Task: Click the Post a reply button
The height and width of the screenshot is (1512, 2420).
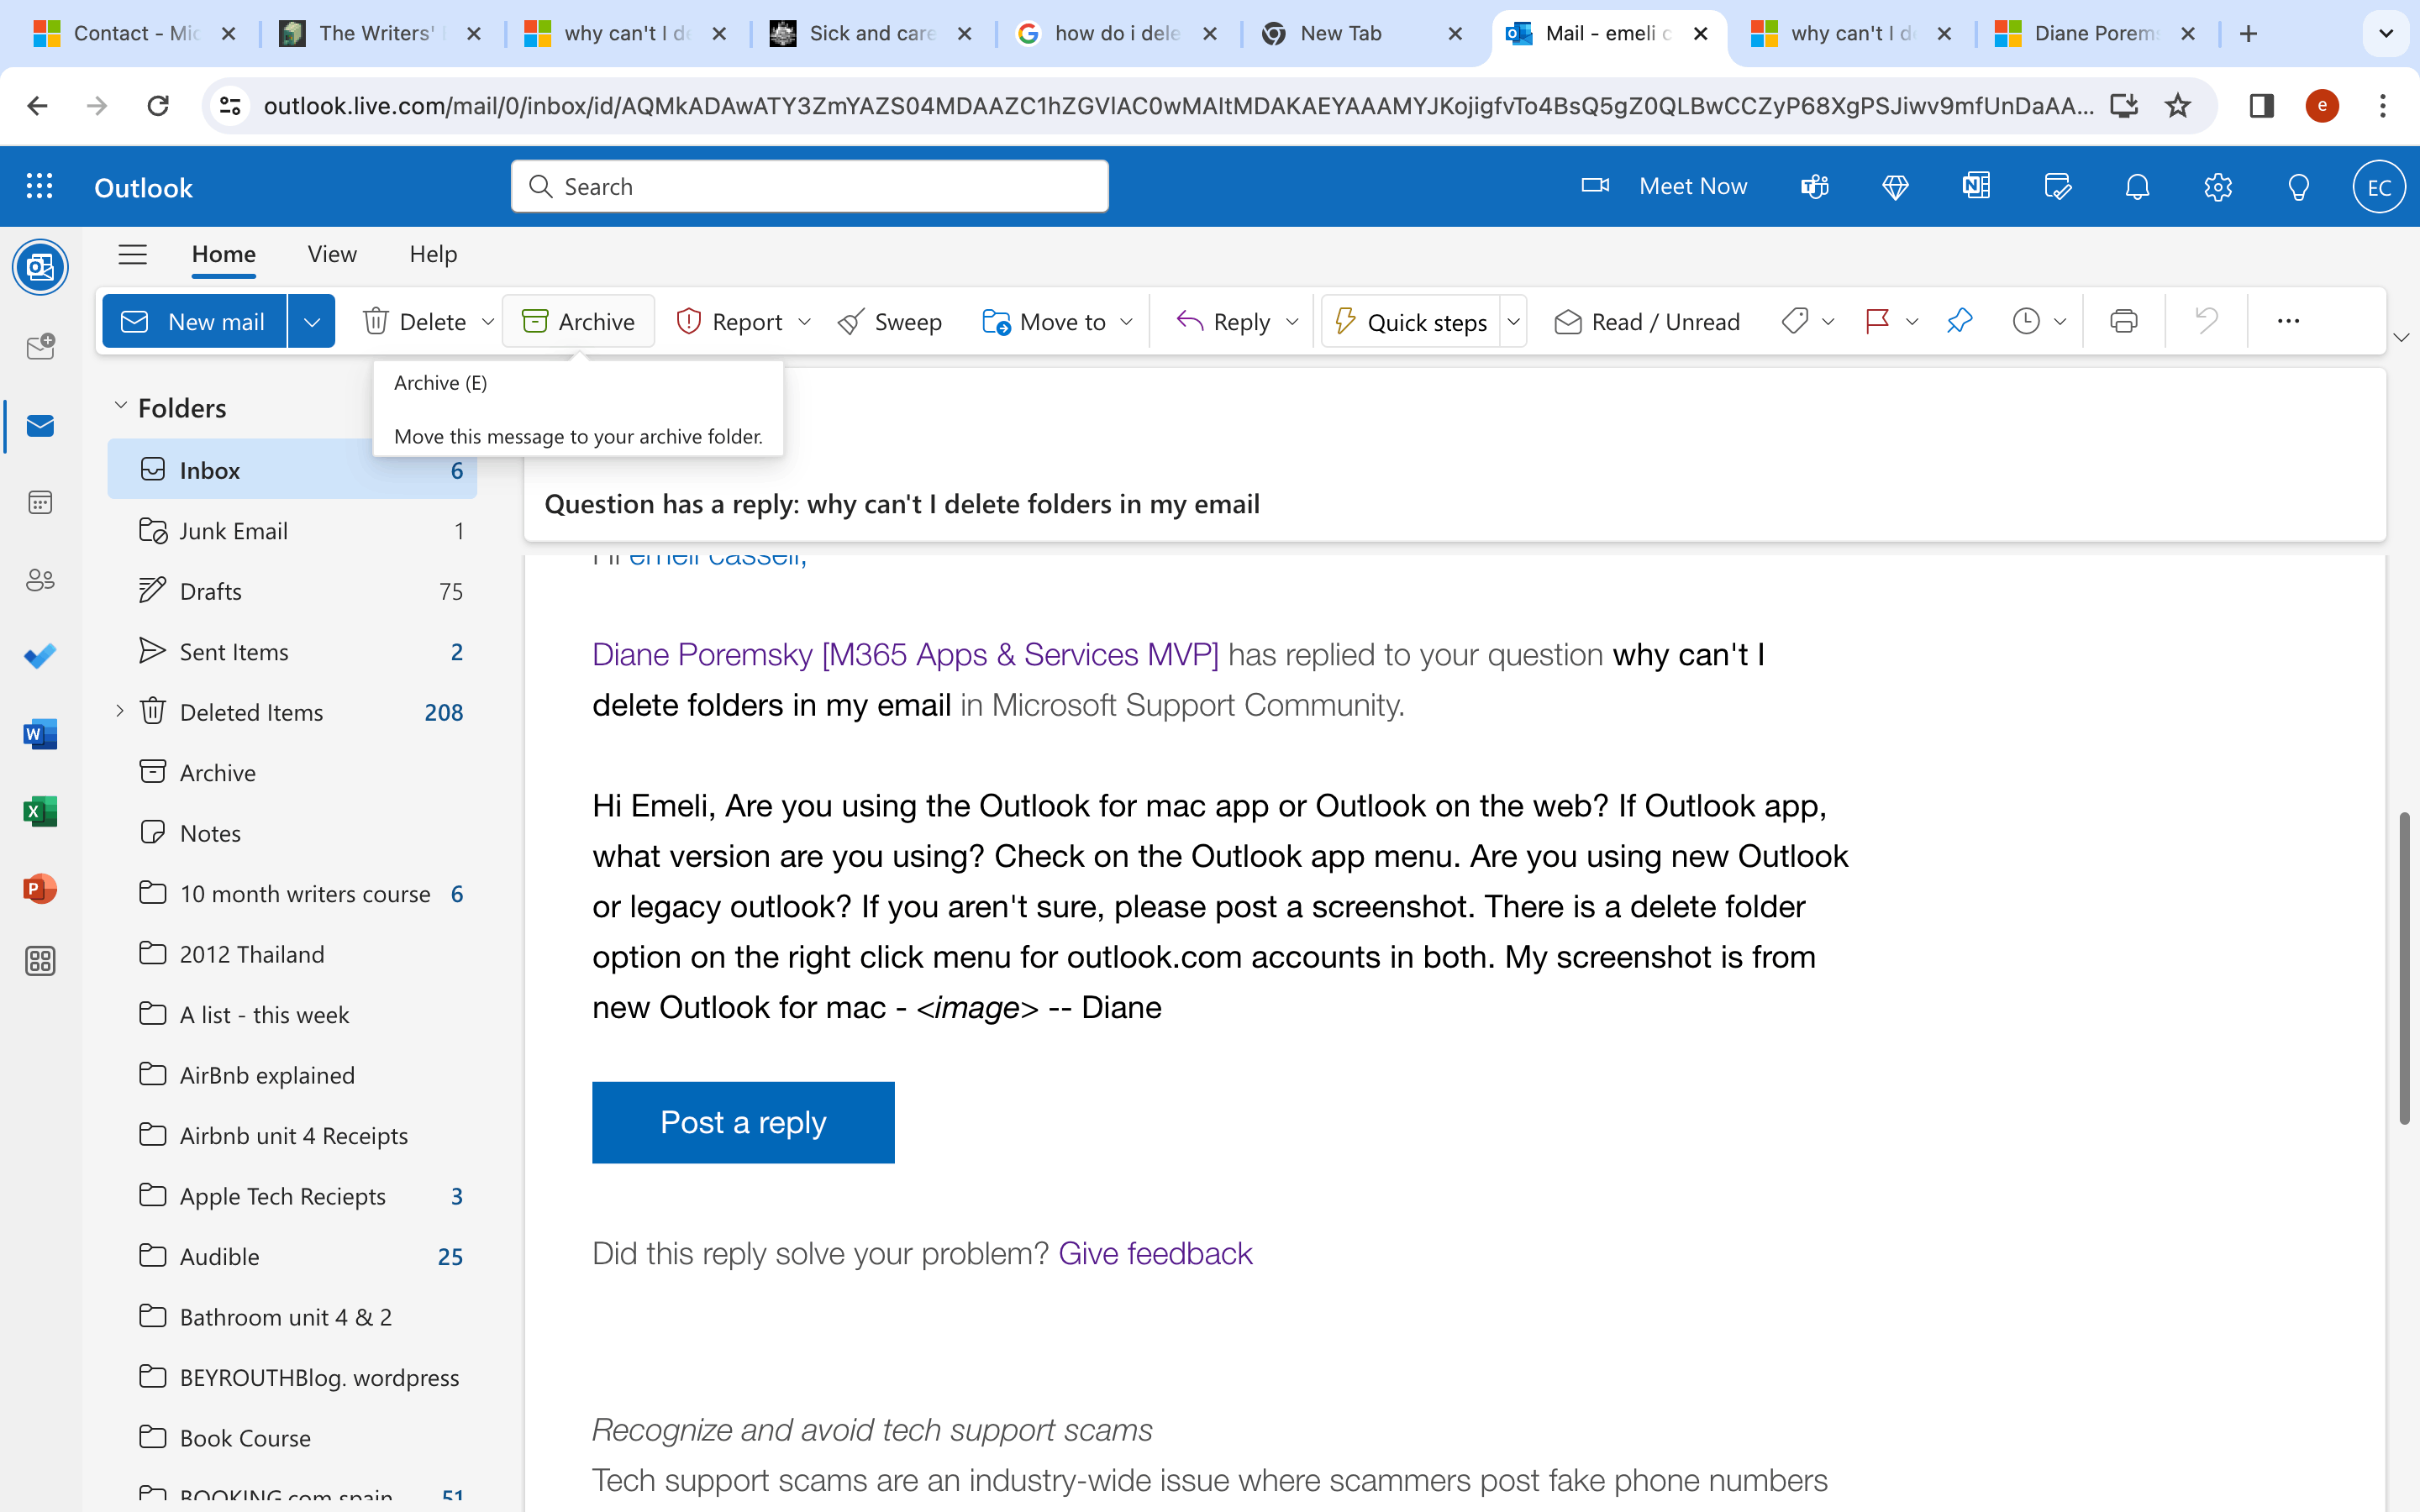Action: tap(743, 1122)
